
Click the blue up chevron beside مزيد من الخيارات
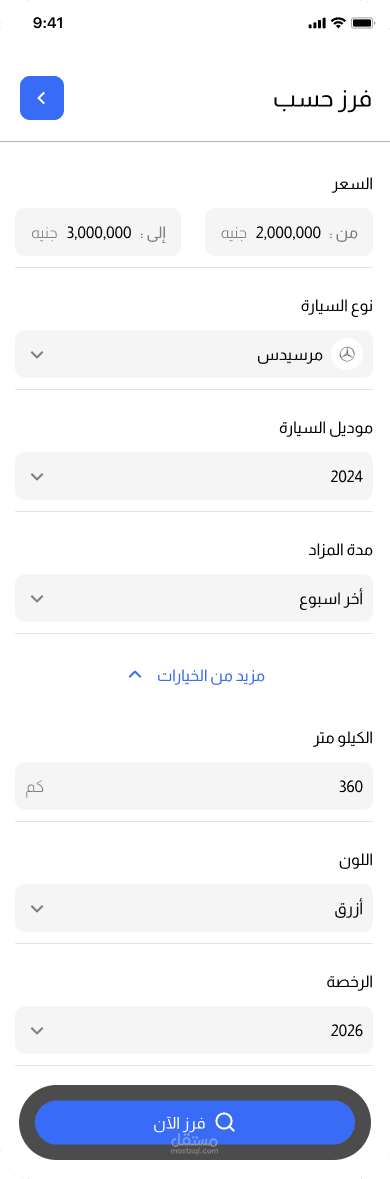pyautogui.click(x=135, y=675)
